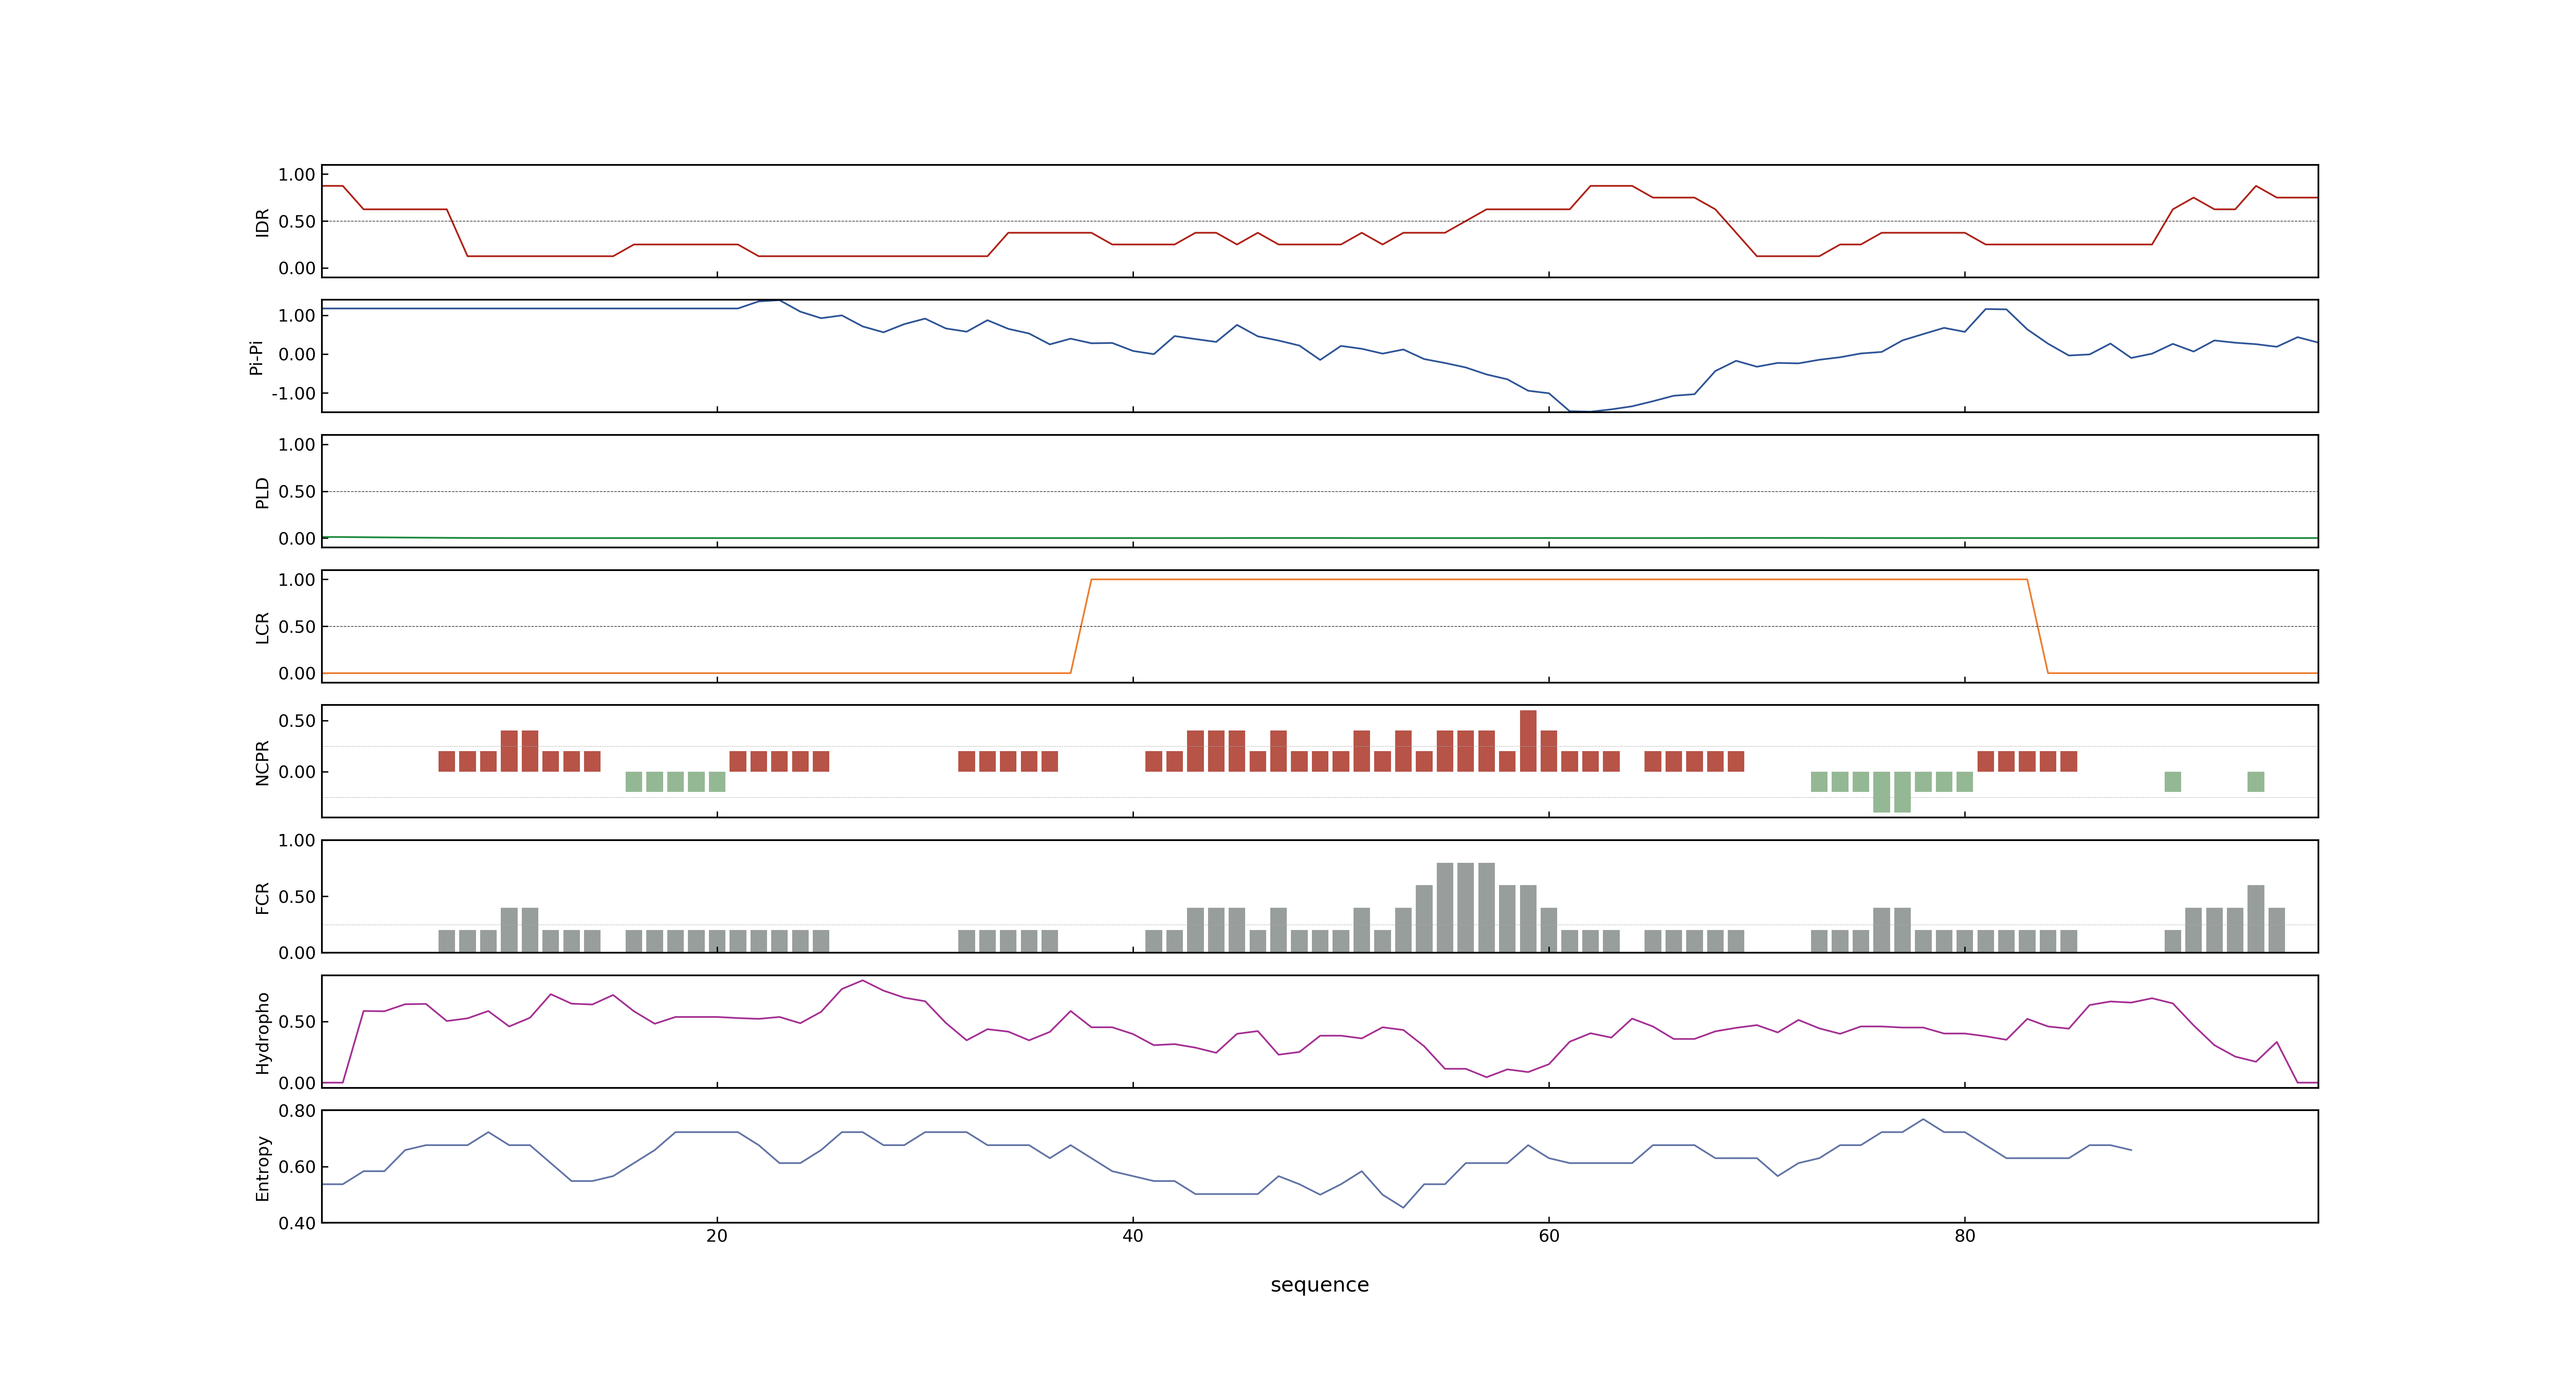The height and width of the screenshot is (1374, 2576).
Task: Click the tallest red NCPR bar near 59
Action: coord(1528,741)
